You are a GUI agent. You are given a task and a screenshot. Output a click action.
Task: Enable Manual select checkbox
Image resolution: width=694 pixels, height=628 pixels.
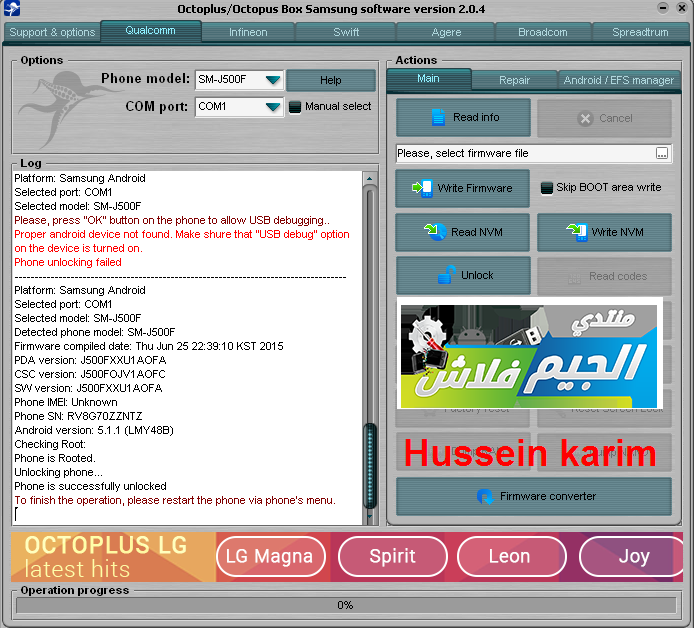[x=295, y=107]
